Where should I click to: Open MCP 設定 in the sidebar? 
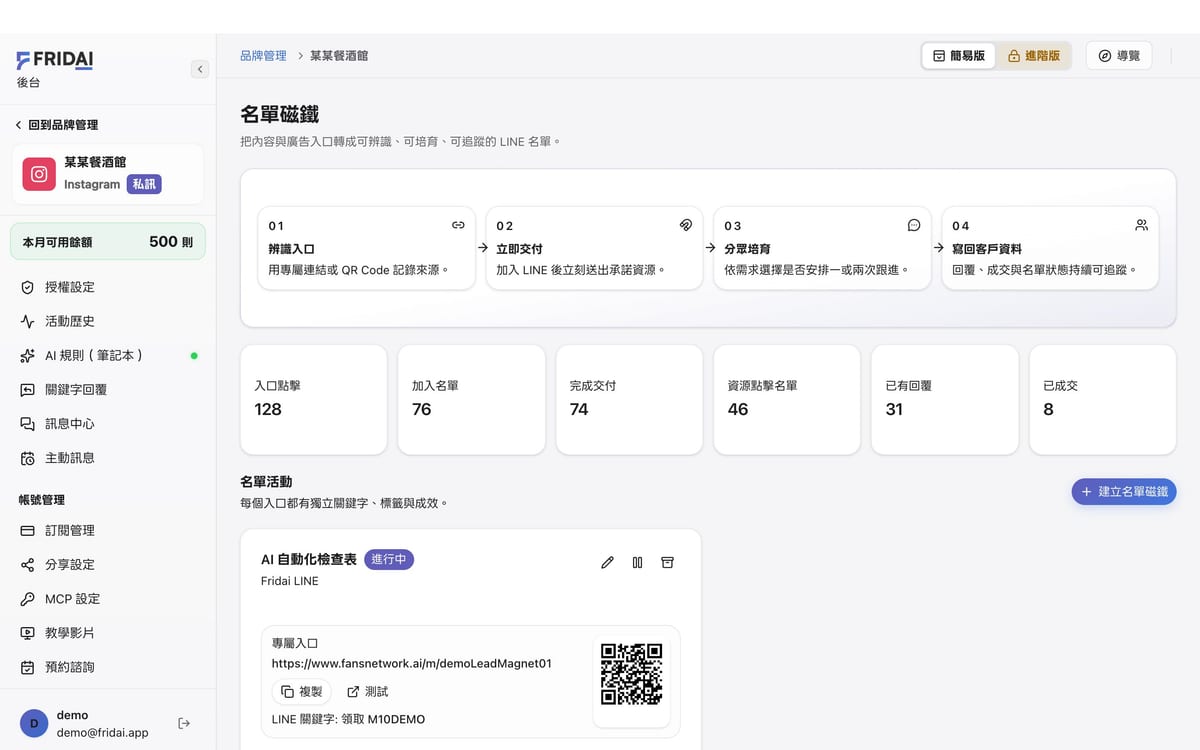(108, 598)
